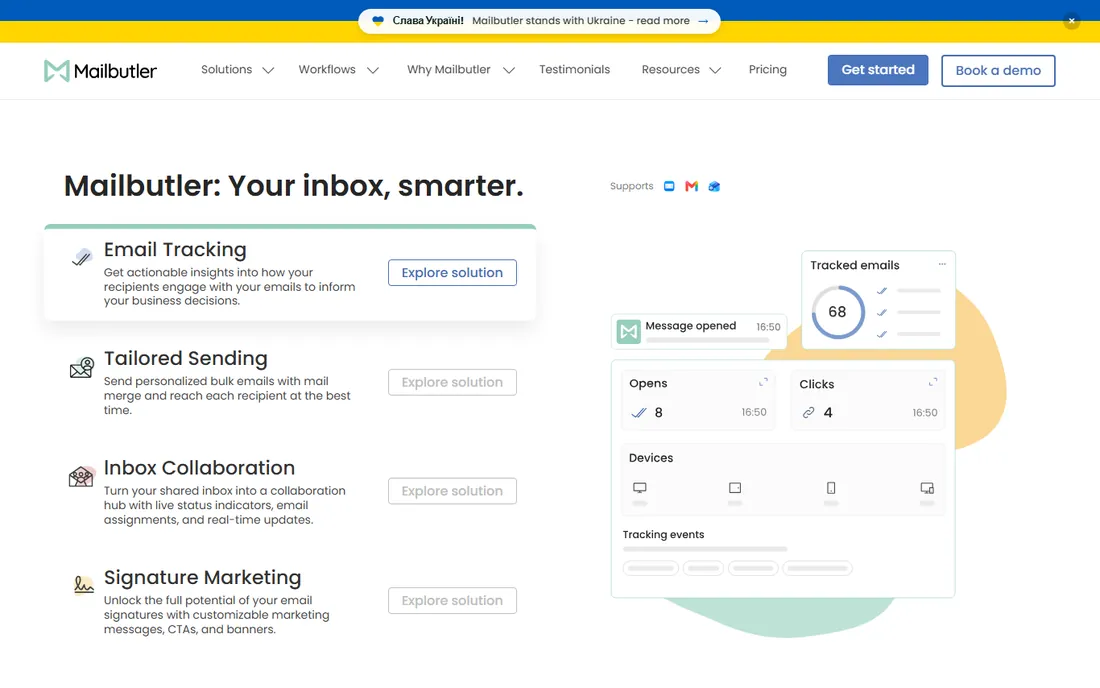The image size is (1100, 688).
Task: Click the Tailored Sending envelope icon
Action: pyautogui.click(x=81, y=367)
